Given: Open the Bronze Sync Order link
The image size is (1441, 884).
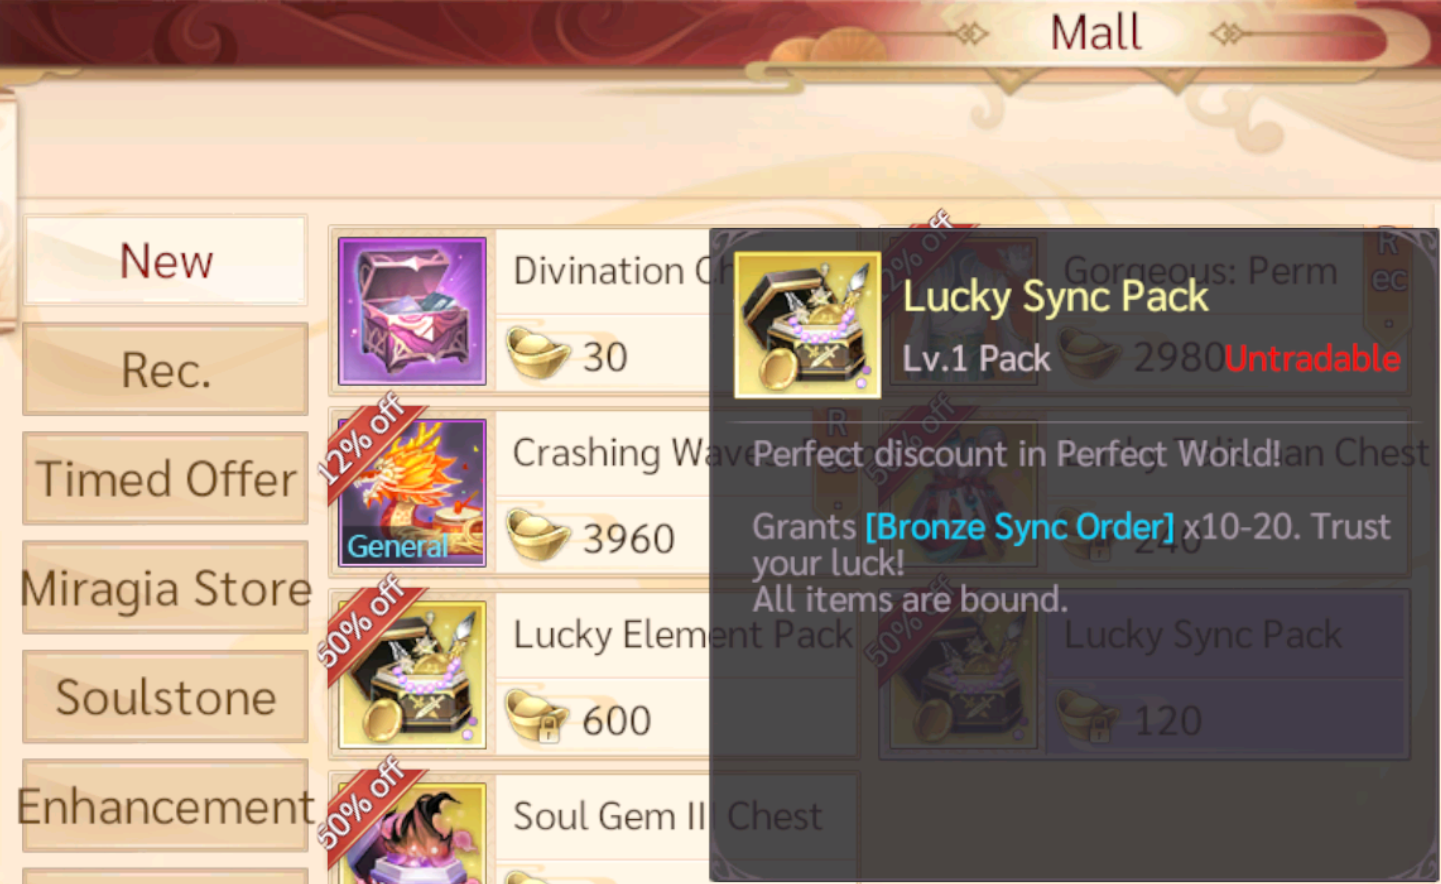Looking at the screenshot, I should pyautogui.click(x=1019, y=526).
